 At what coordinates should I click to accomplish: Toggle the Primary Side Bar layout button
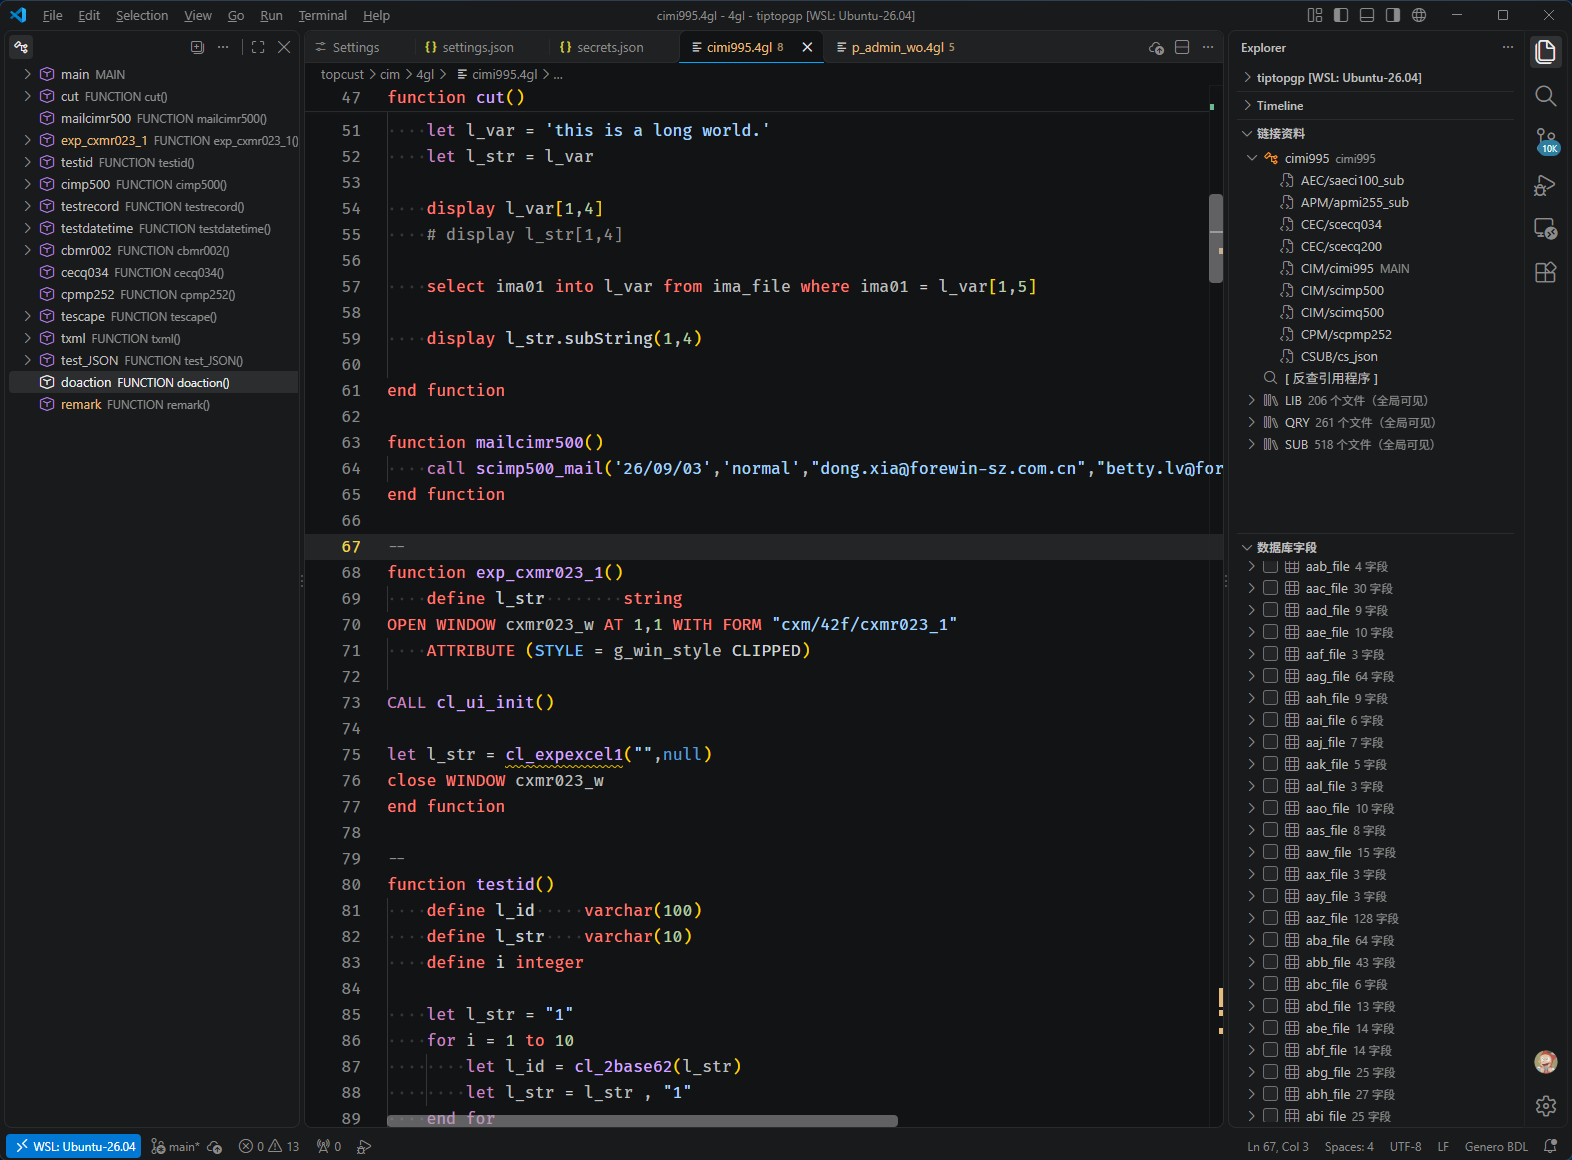1341,15
